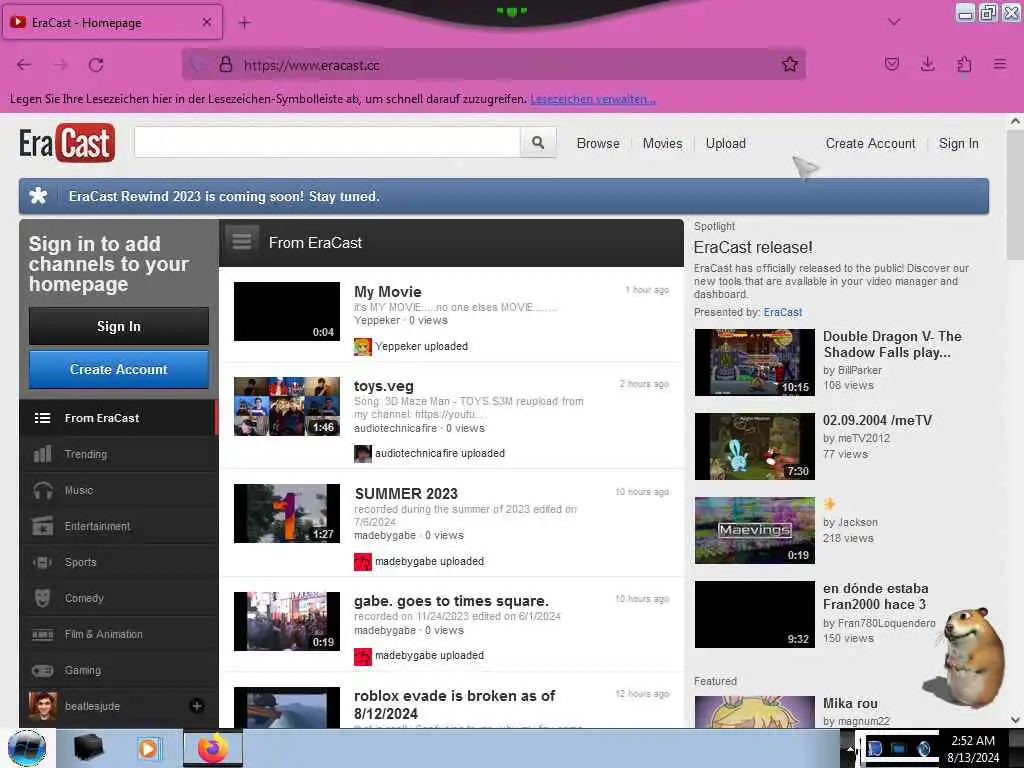The image size is (1024, 768).
Task: Click the search magnifier button
Action: click(x=538, y=142)
